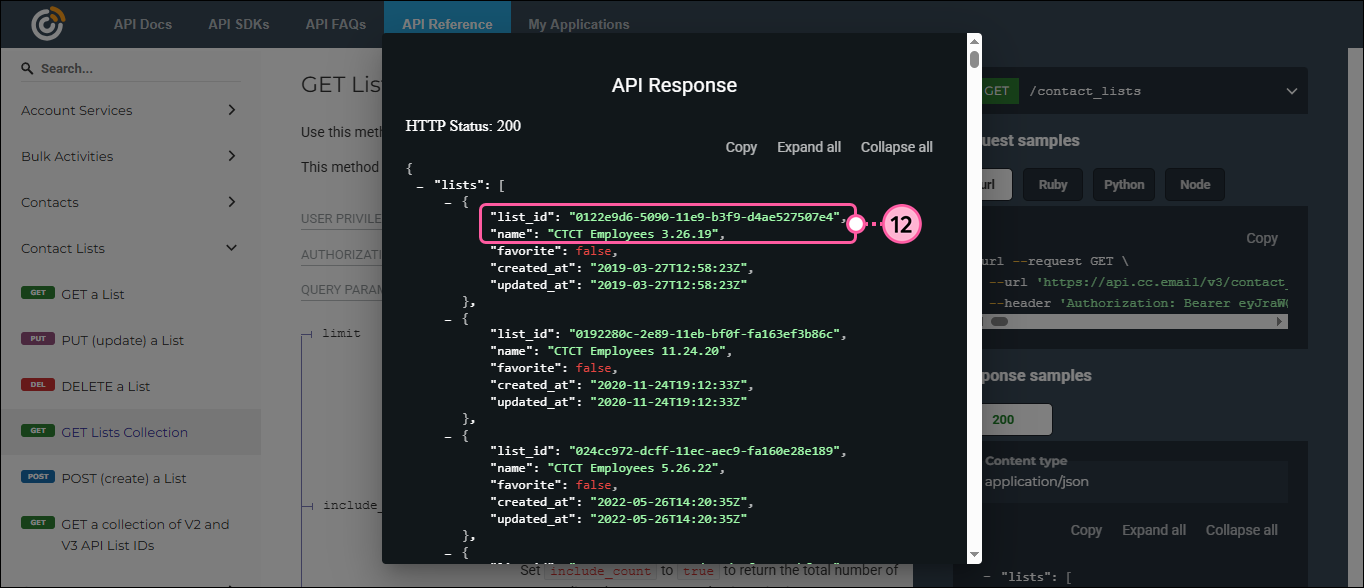
Task: Click the API Response dialog scrollbar thumb
Action: (975, 59)
